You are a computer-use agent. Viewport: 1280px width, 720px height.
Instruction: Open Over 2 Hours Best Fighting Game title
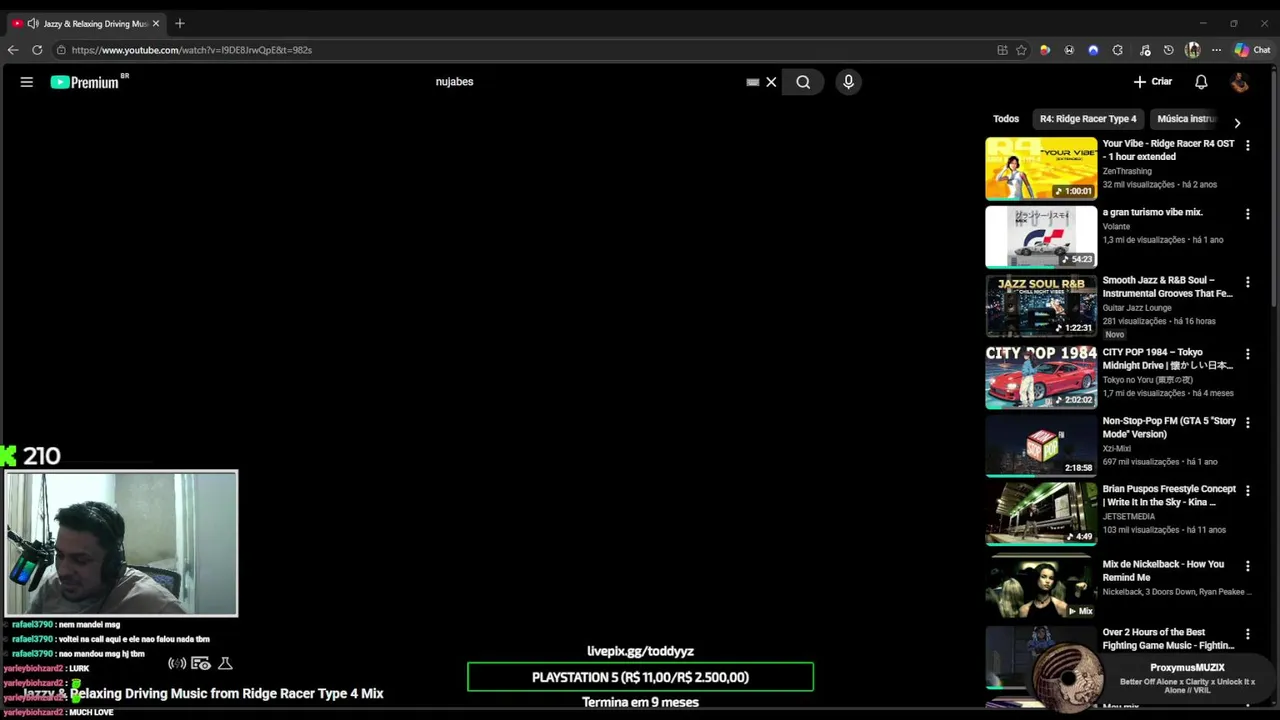click(1168, 639)
